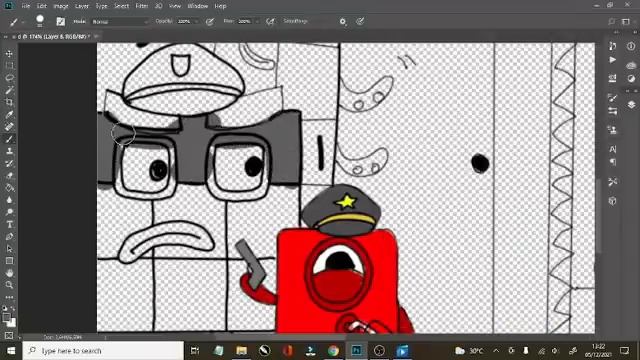Select the Lasso tool
Viewport: 640px width, 360px height.
[9, 78]
